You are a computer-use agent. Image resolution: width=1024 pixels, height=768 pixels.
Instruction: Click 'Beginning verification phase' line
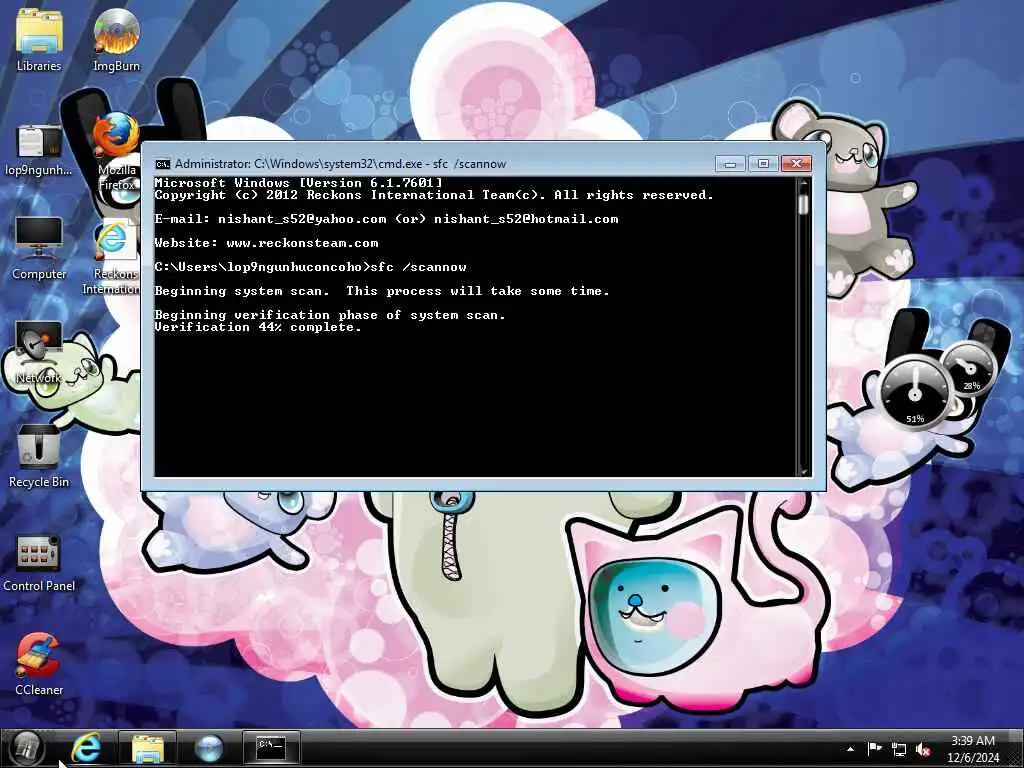330,315
